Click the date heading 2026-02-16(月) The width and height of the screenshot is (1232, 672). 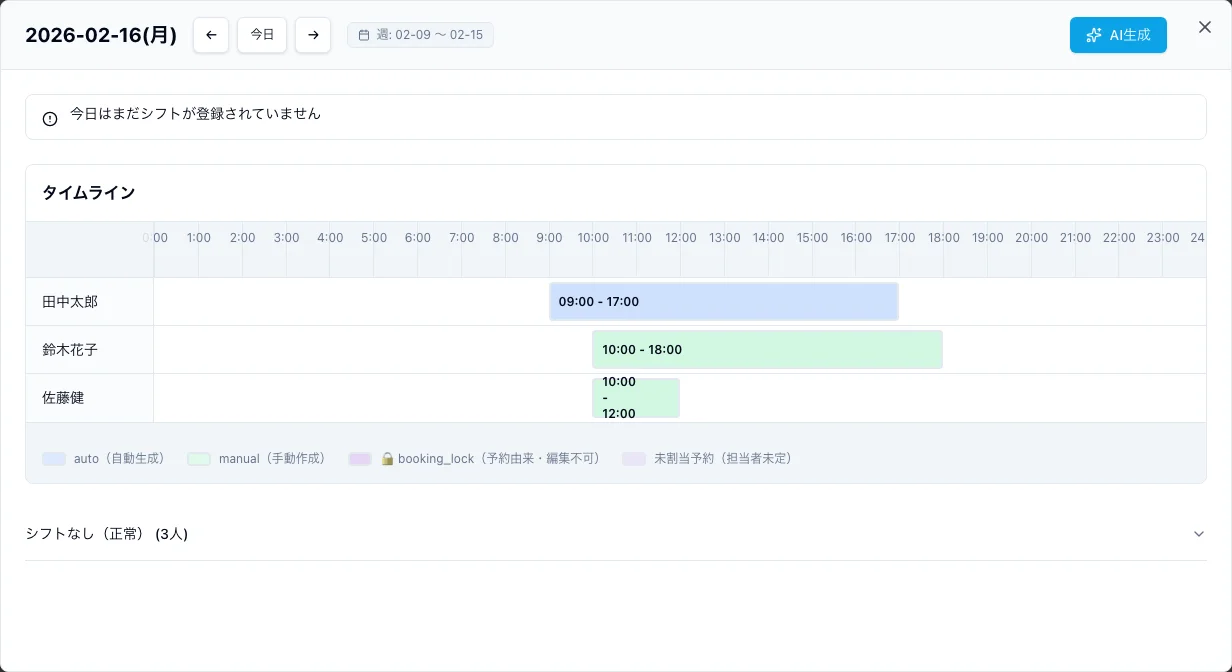(x=100, y=34)
